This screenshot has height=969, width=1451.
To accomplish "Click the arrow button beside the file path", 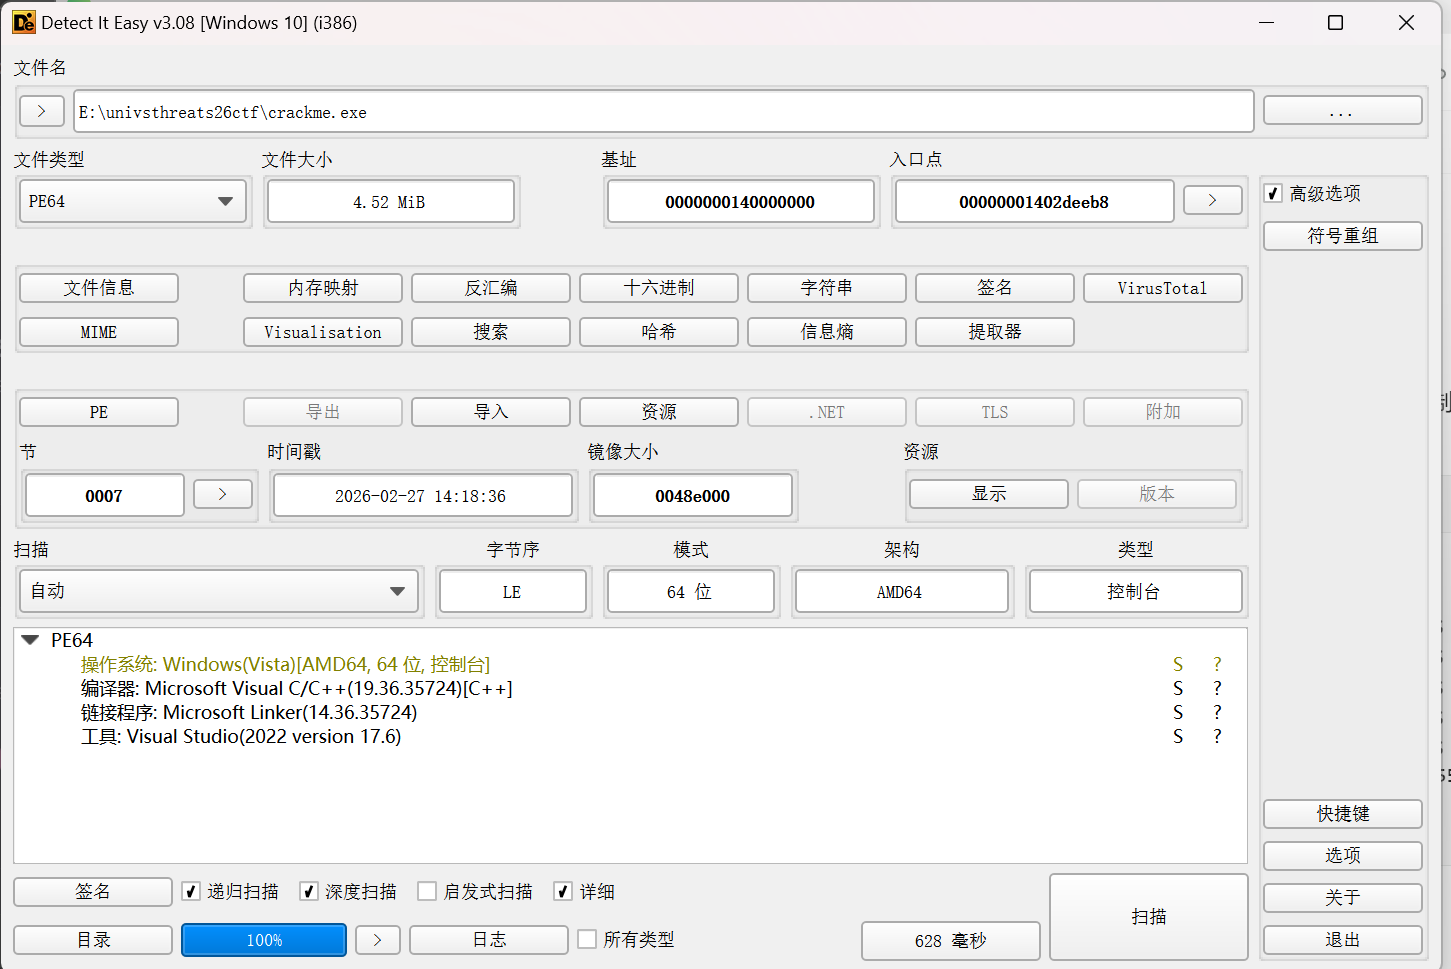I will [42, 111].
